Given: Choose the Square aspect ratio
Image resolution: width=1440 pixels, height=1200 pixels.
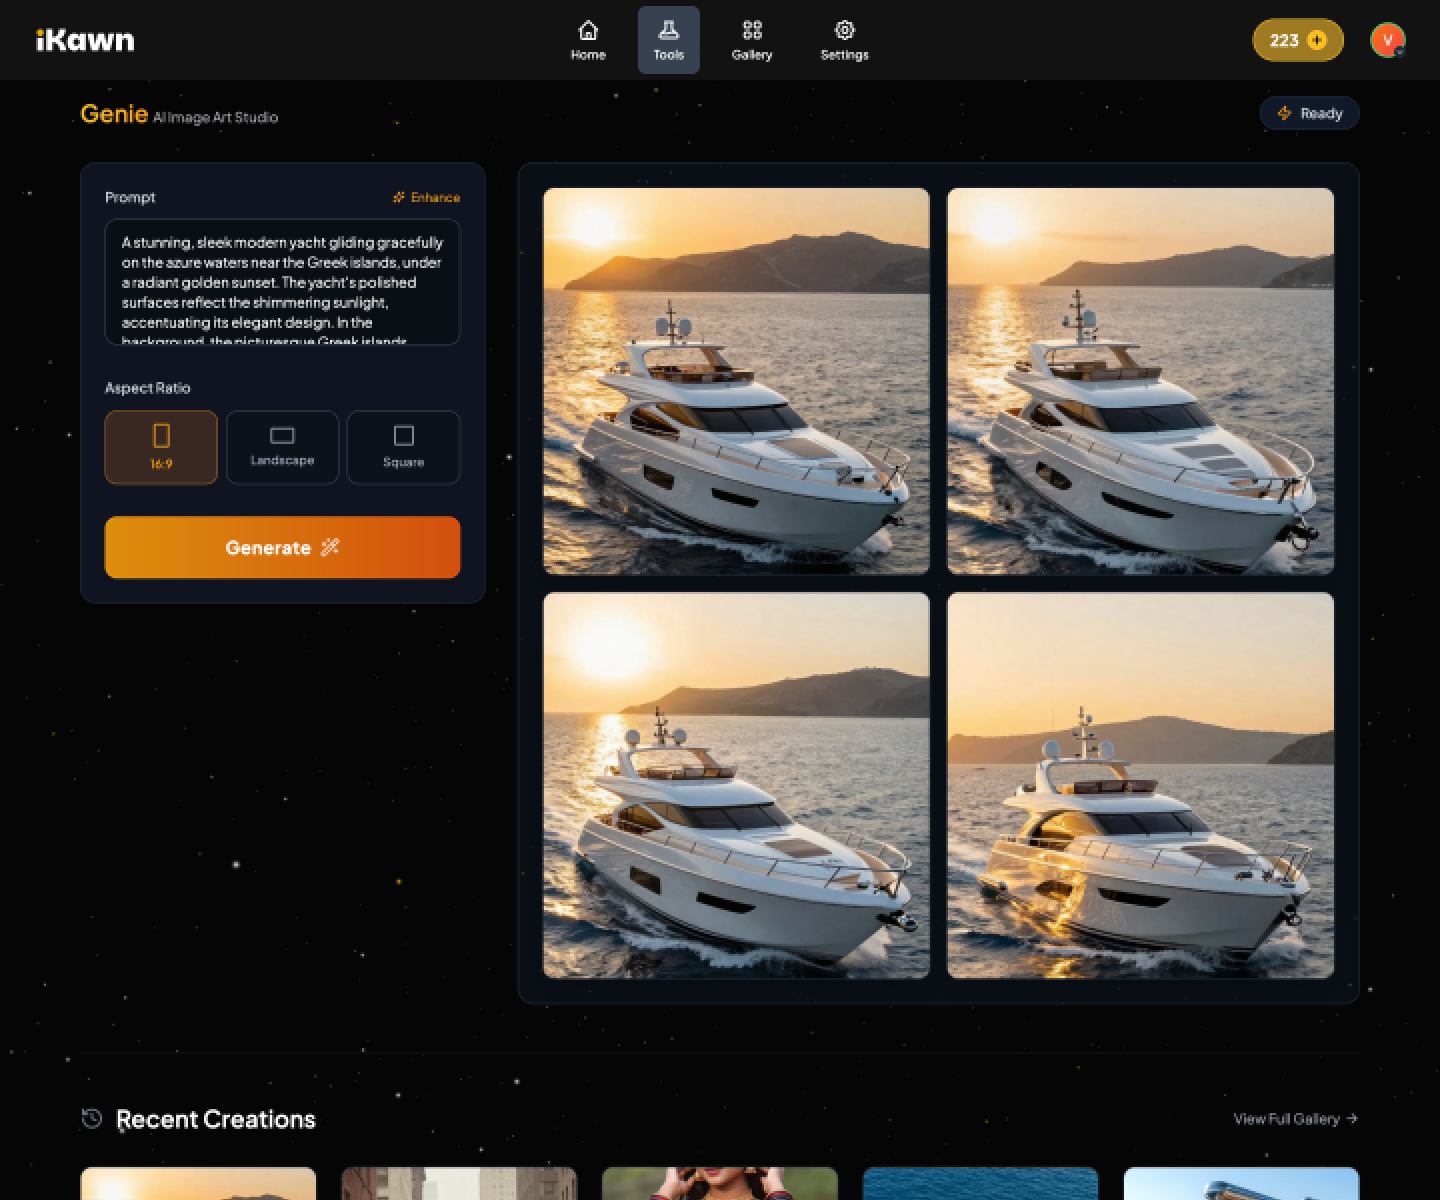Looking at the screenshot, I should (x=403, y=447).
